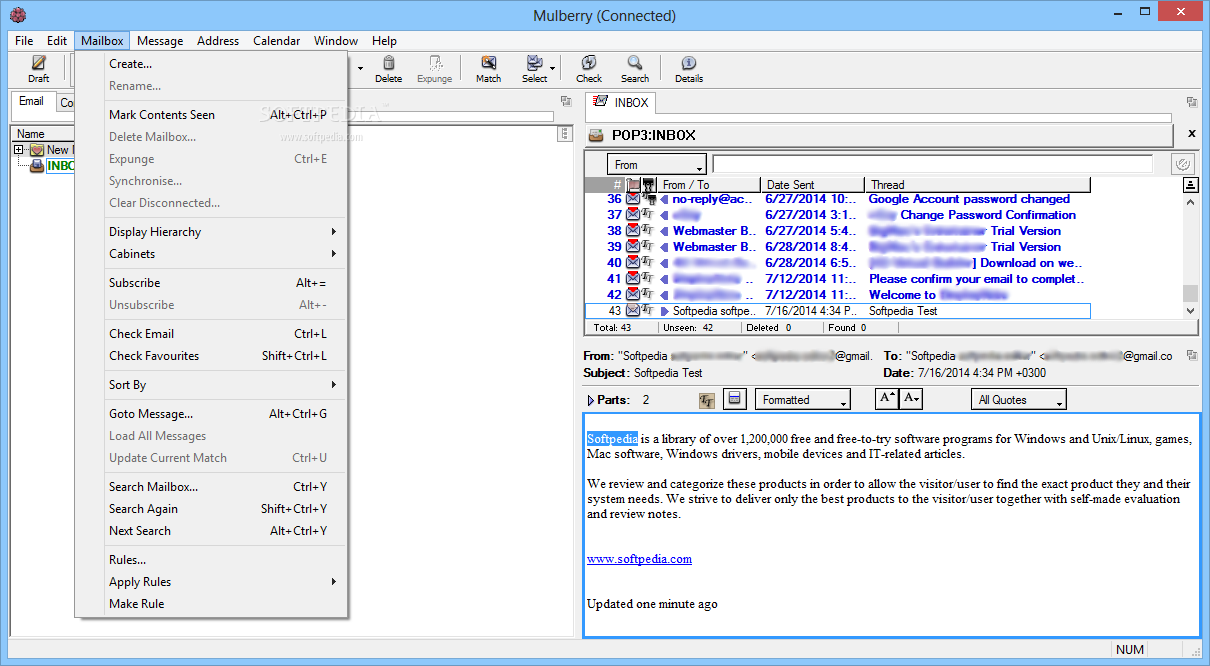Click the grayed Expunge toolbar icon
Image resolution: width=1210 pixels, height=666 pixels.
[x=435, y=63]
